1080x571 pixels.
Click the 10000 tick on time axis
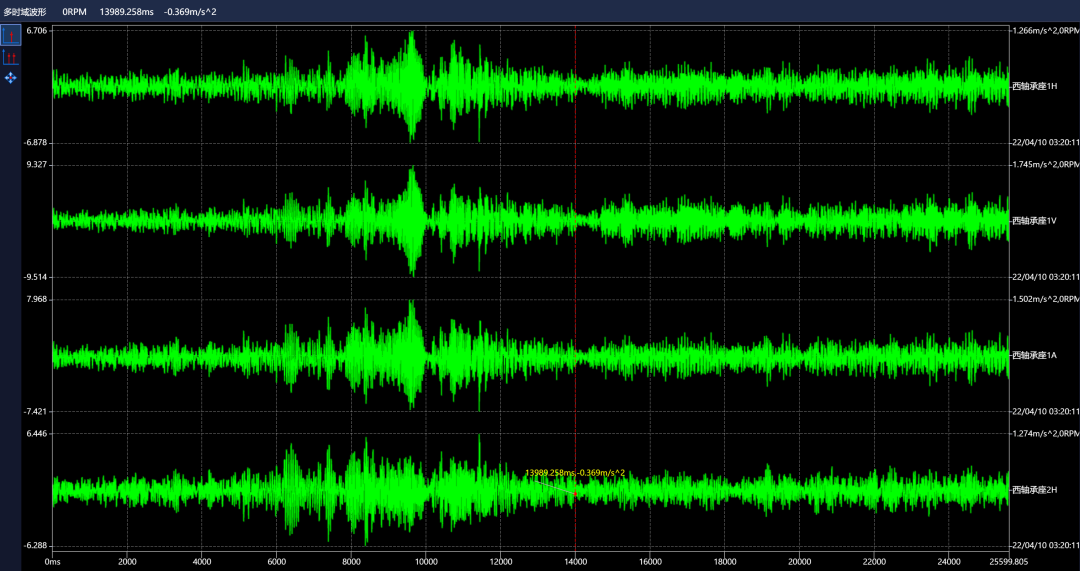click(x=426, y=561)
